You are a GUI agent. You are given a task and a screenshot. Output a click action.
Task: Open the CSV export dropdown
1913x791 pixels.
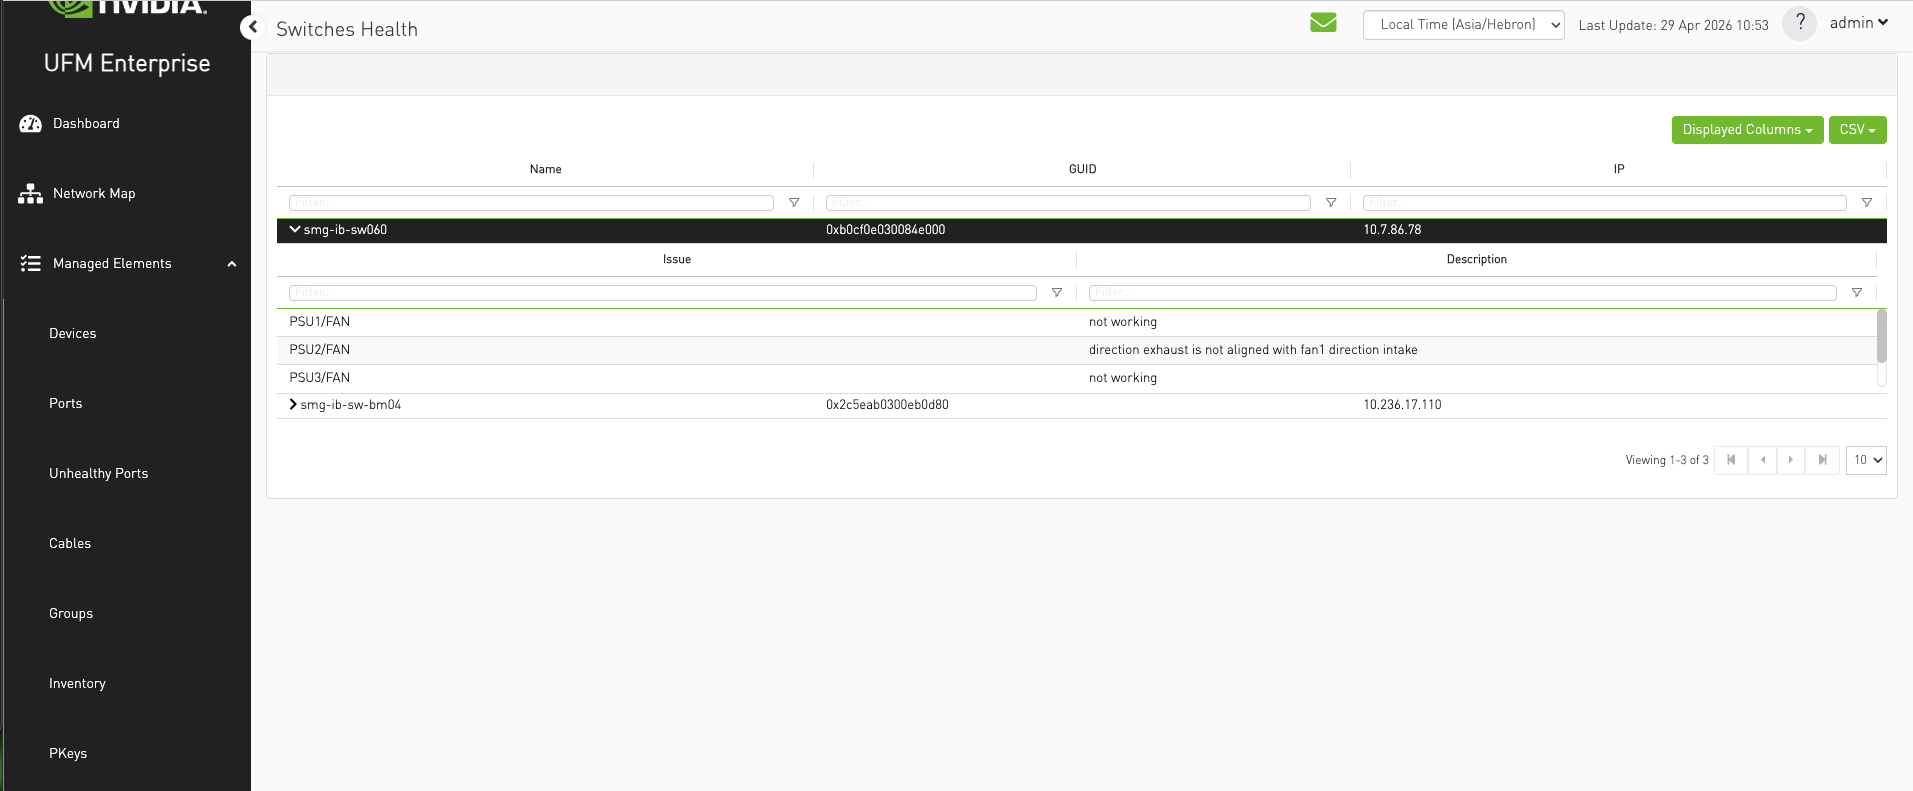pyautogui.click(x=1857, y=130)
